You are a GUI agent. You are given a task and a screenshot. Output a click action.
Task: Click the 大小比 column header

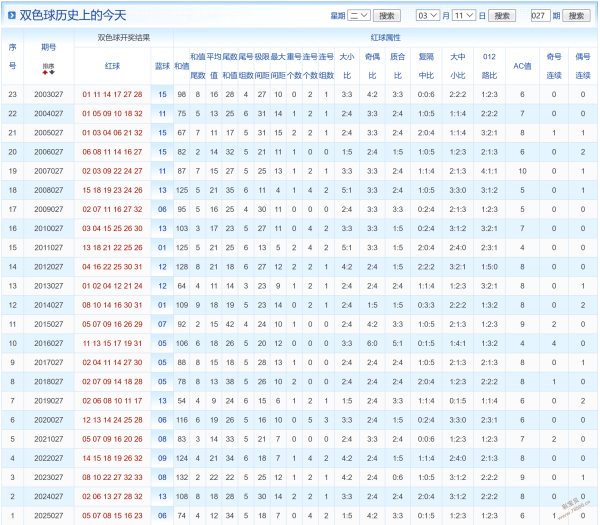click(x=347, y=65)
